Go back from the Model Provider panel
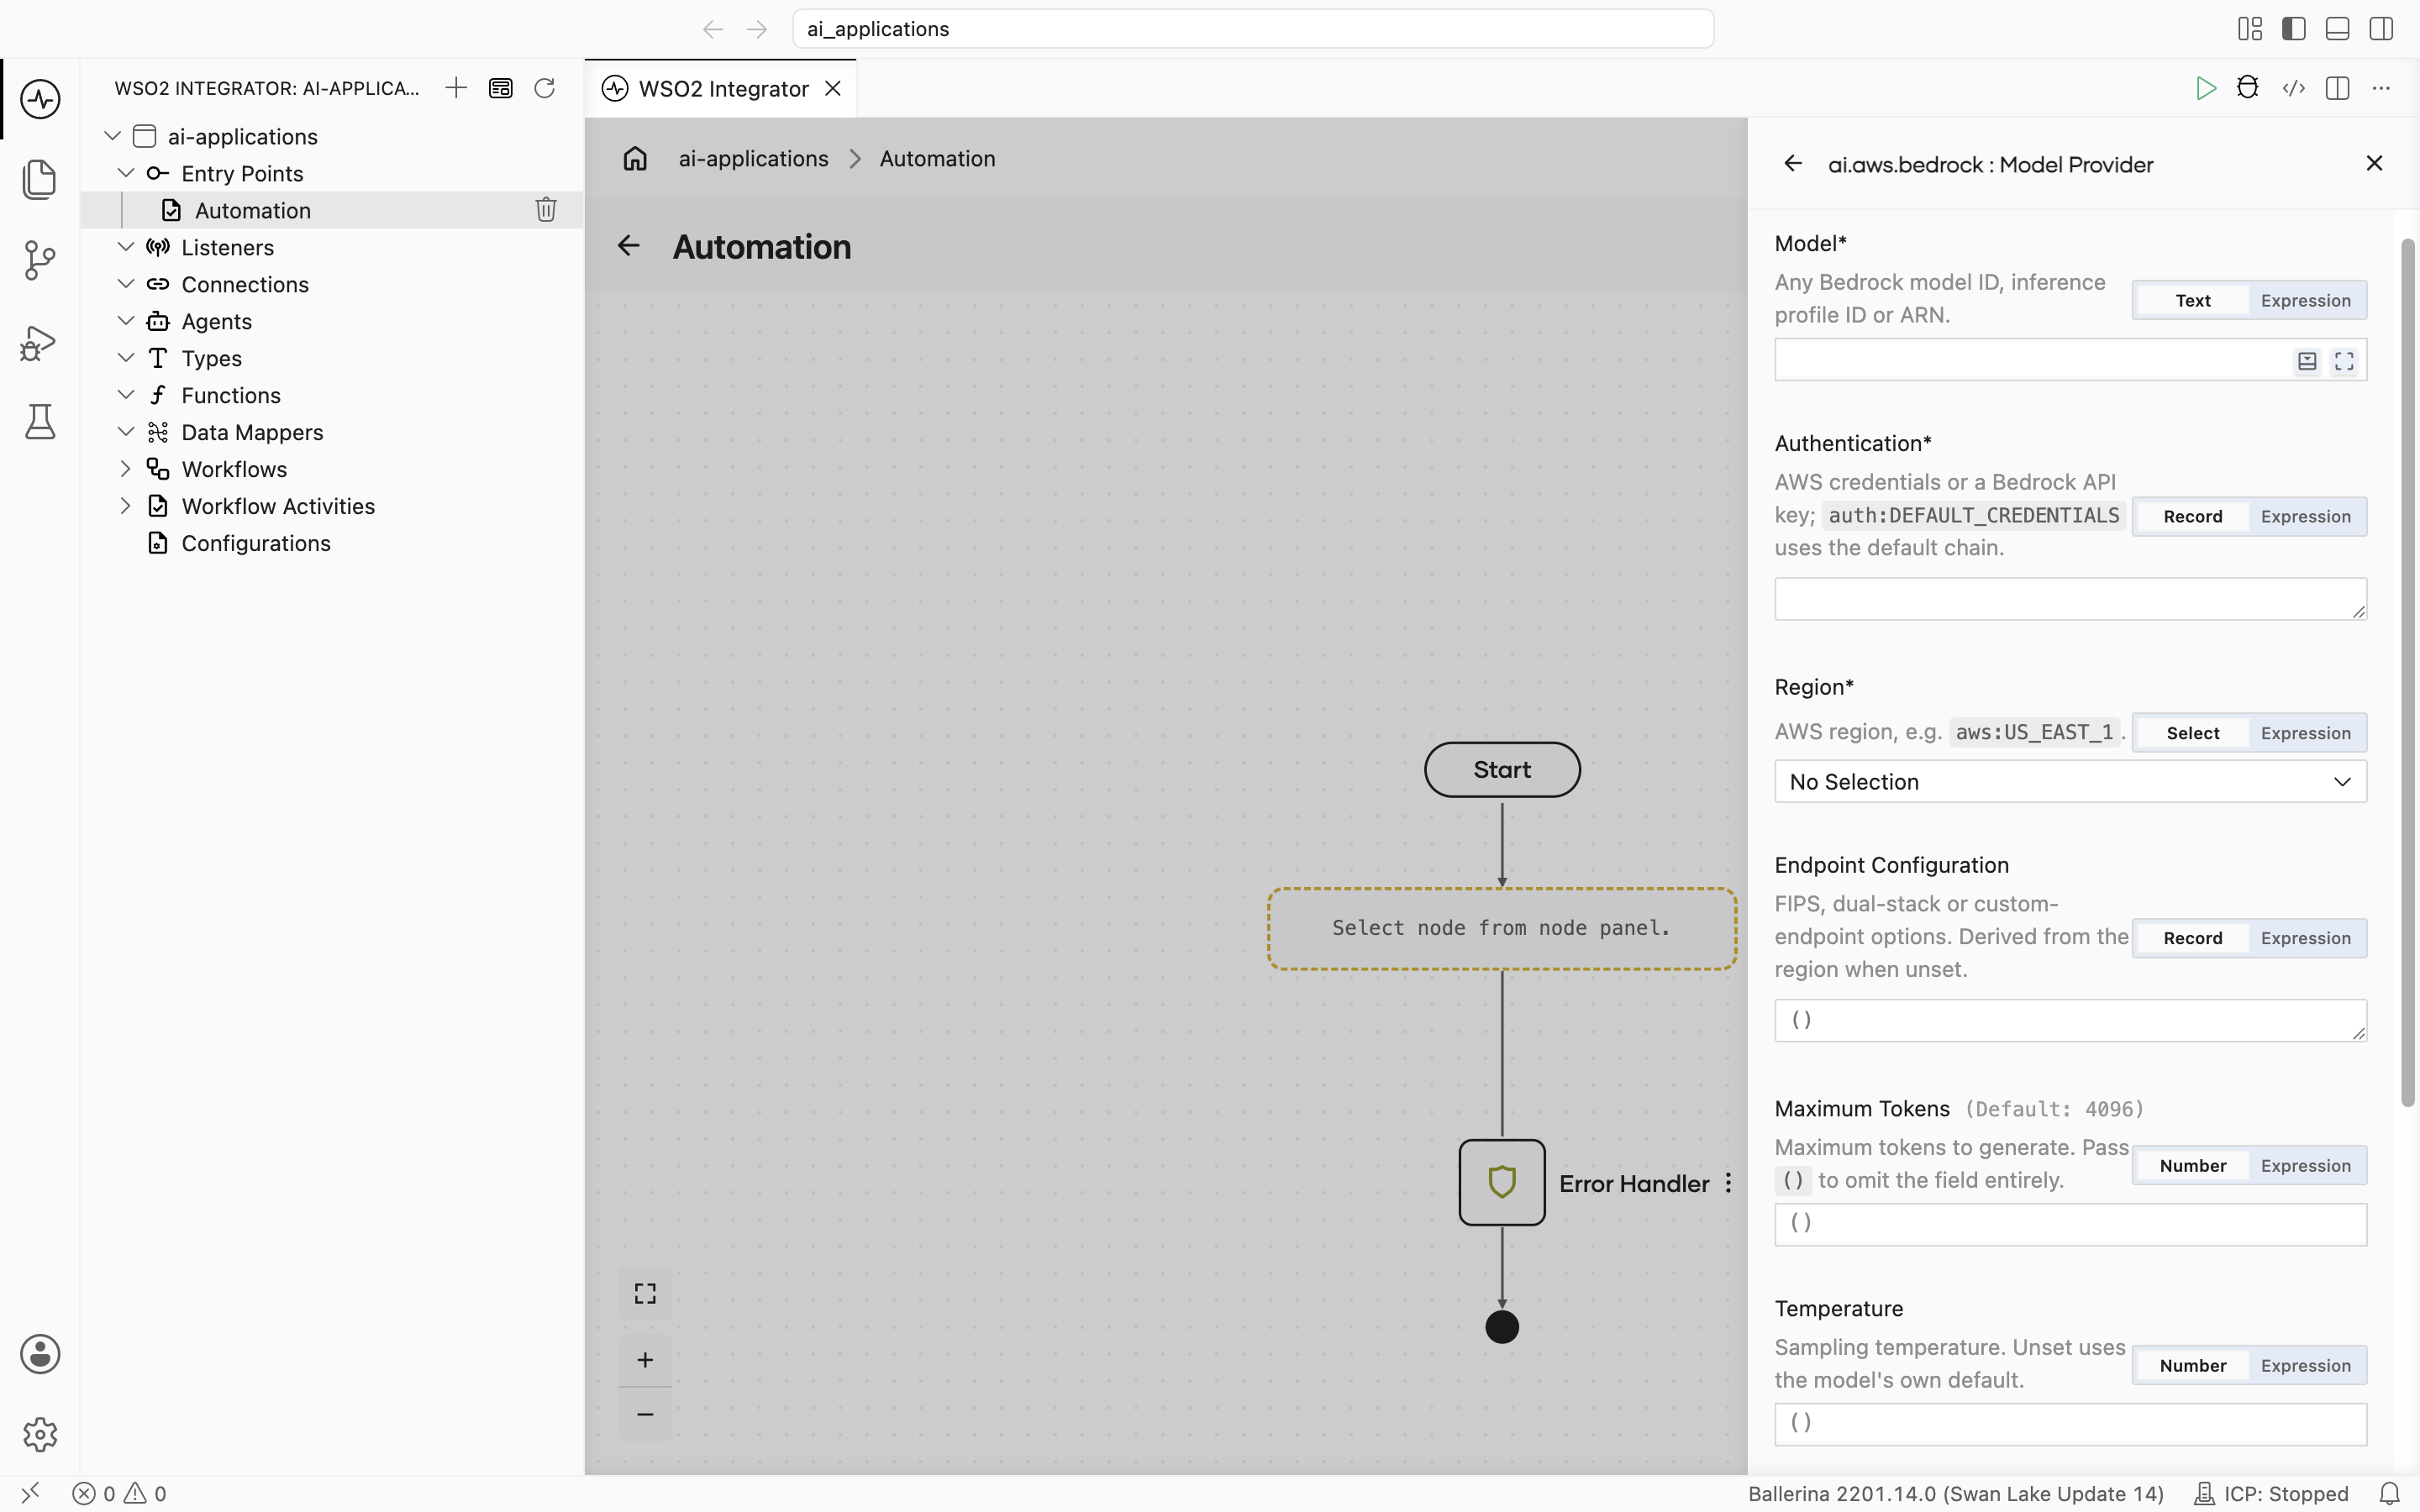Viewport: 2420px width, 1512px height. [x=1792, y=164]
